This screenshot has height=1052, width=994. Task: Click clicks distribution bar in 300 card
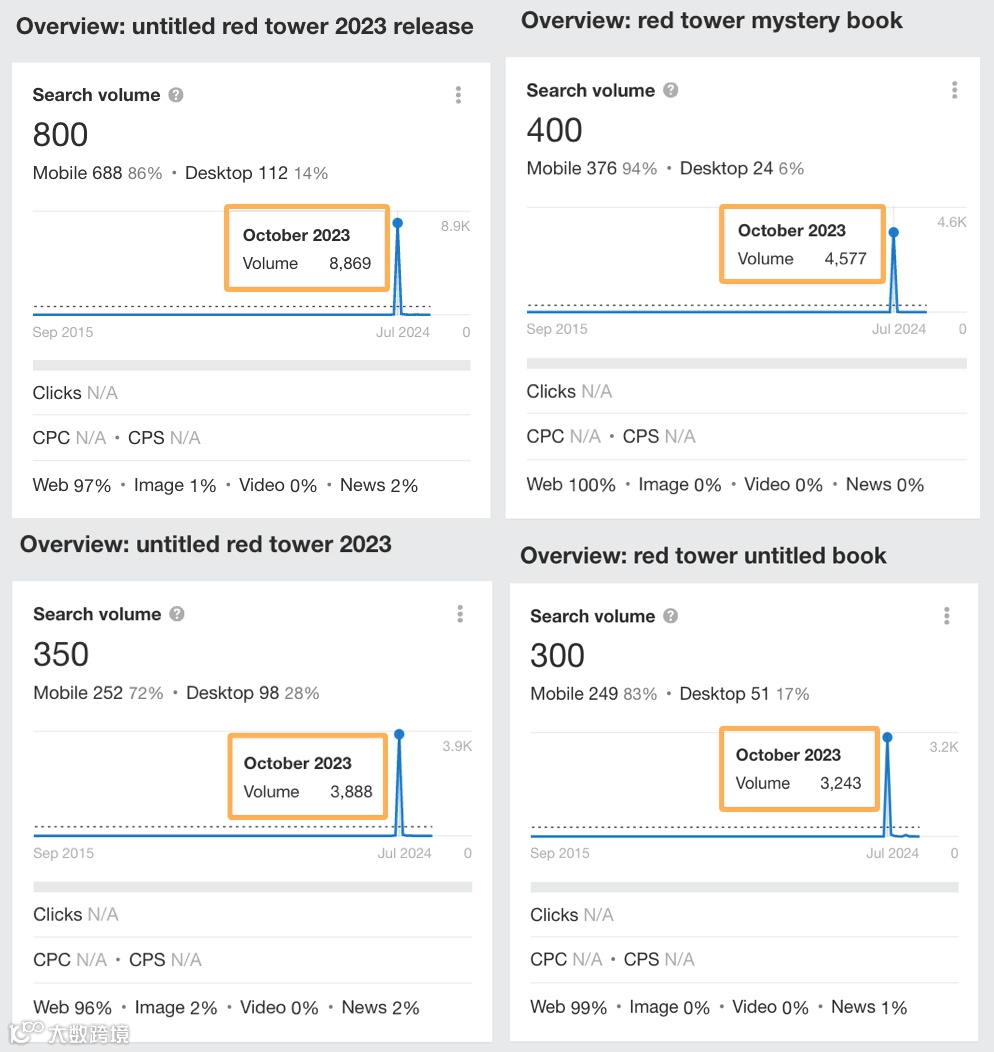pyautogui.click(x=744, y=887)
